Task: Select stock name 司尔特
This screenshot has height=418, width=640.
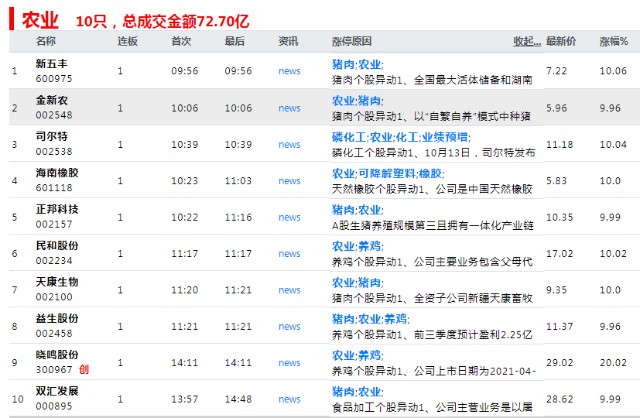Action: click(51, 136)
